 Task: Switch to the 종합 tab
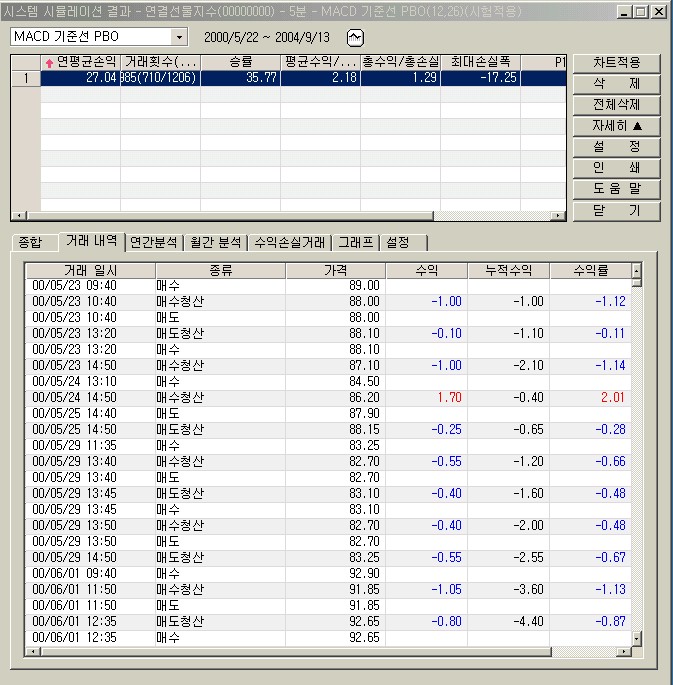click(30, 242)
